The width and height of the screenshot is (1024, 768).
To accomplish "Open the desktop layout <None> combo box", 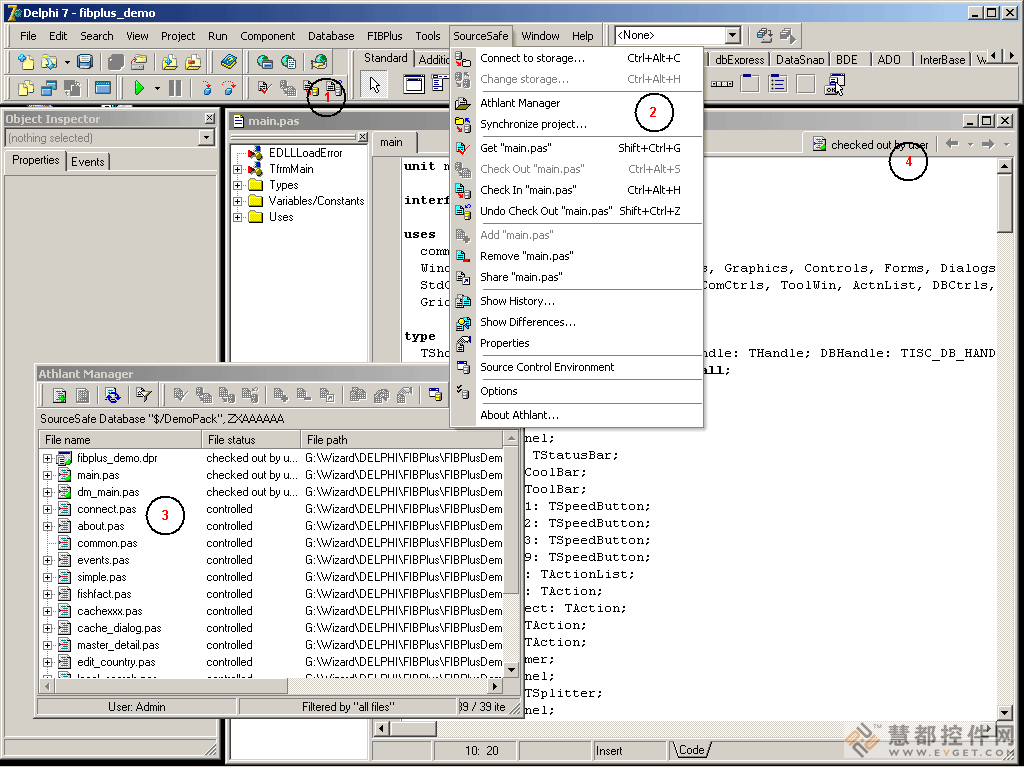I will pos(733,35).
